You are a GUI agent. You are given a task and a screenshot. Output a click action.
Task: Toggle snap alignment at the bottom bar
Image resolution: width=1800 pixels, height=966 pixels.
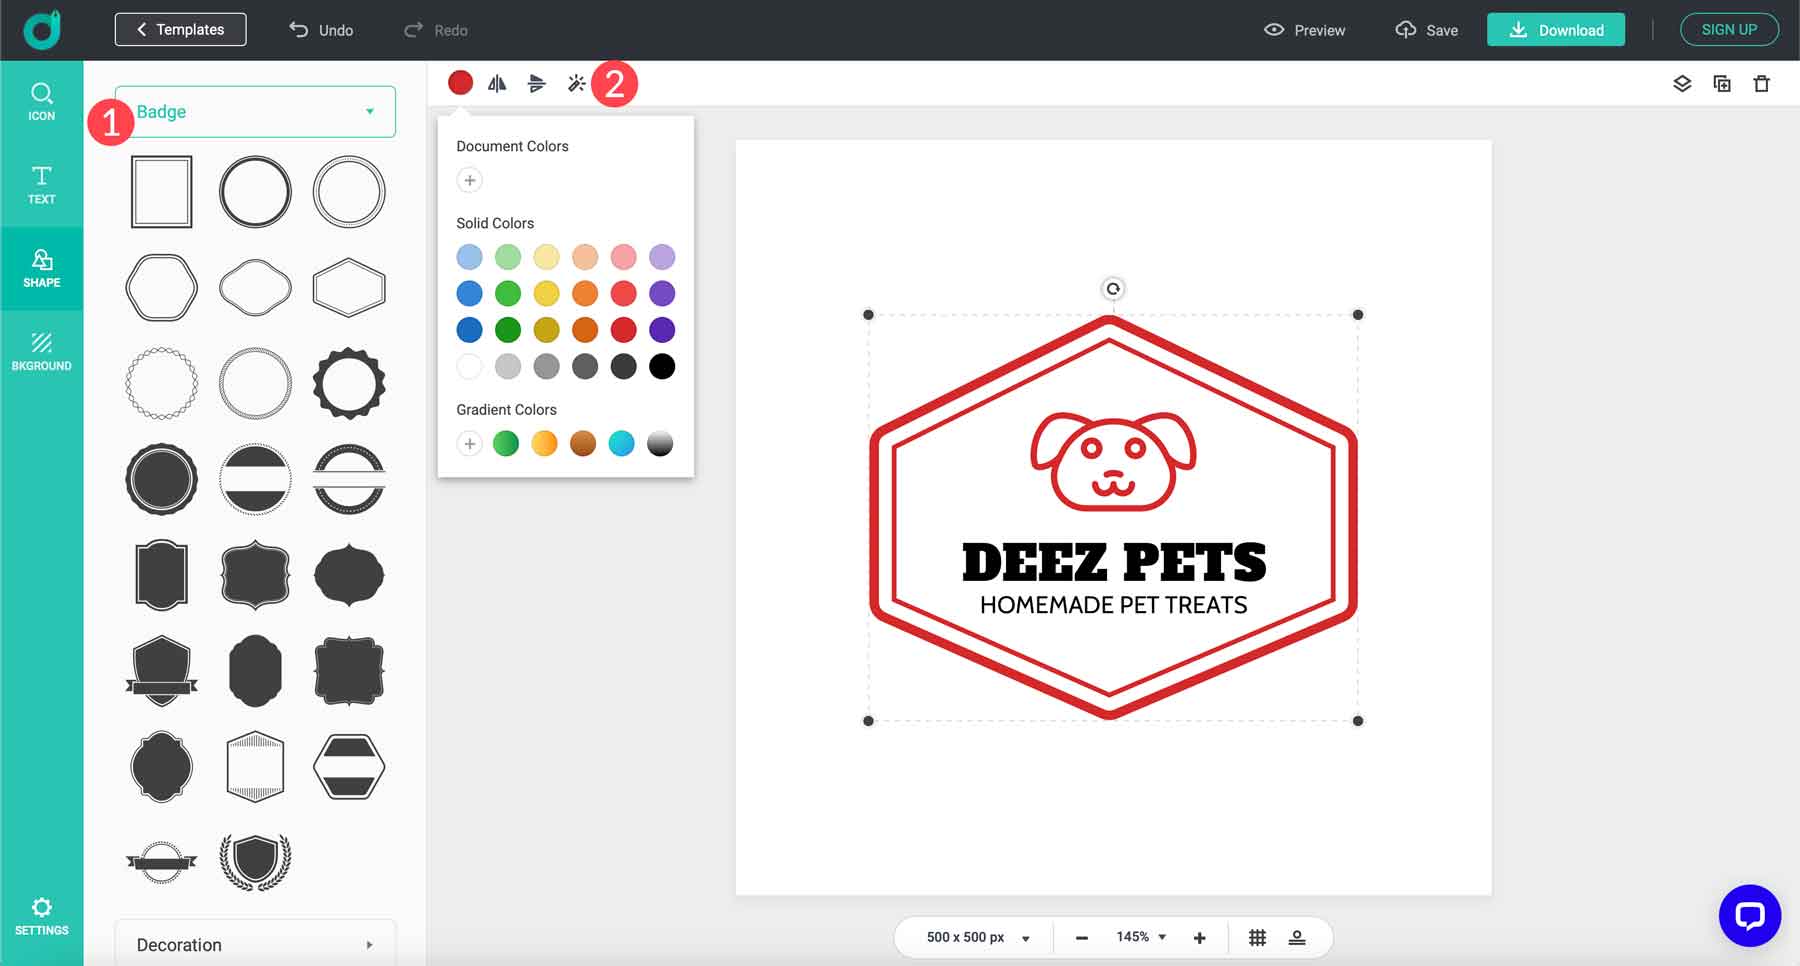click(x=1297, y=937)
